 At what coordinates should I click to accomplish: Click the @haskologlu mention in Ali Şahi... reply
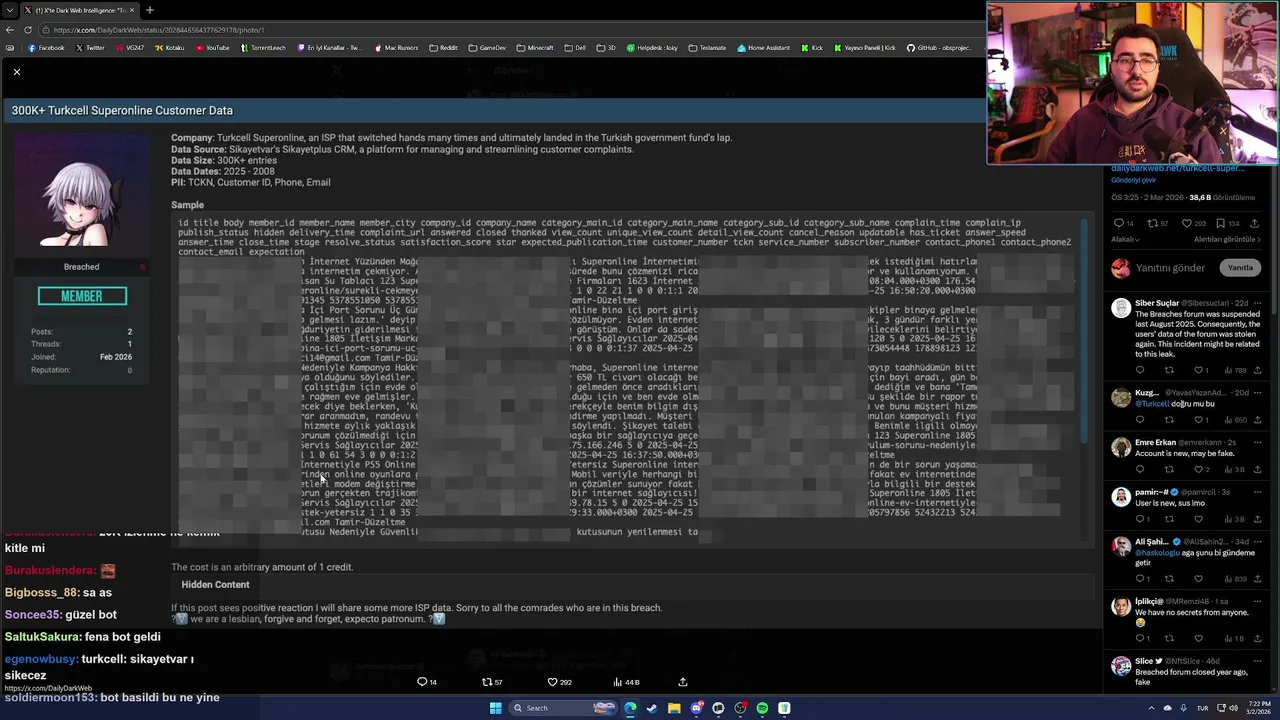[x=1158, y=553]
